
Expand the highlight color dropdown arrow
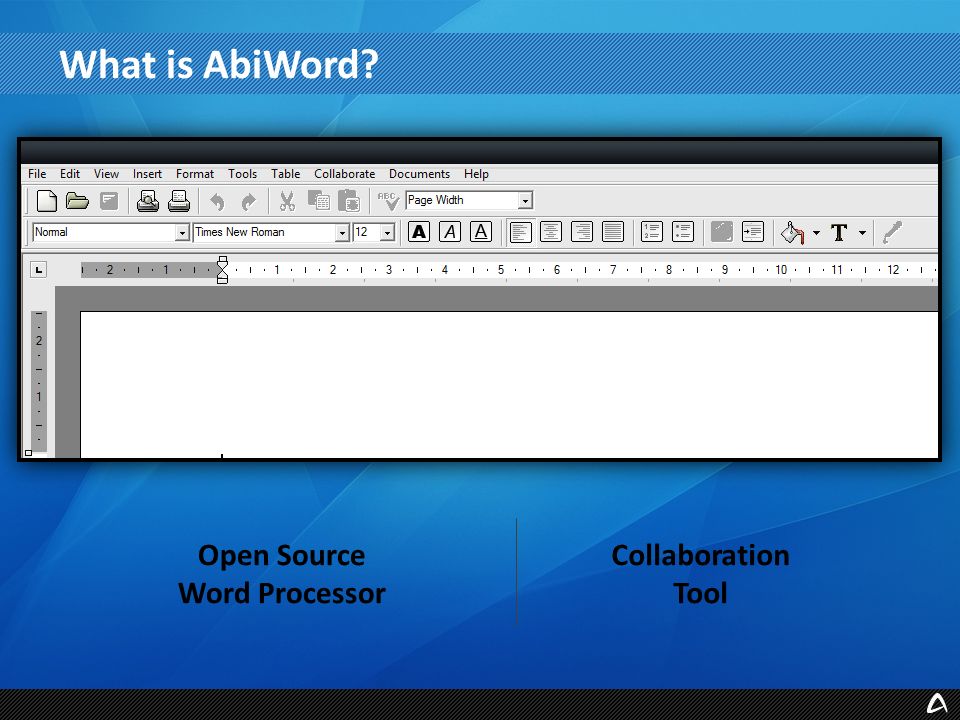tap(816, 233)
